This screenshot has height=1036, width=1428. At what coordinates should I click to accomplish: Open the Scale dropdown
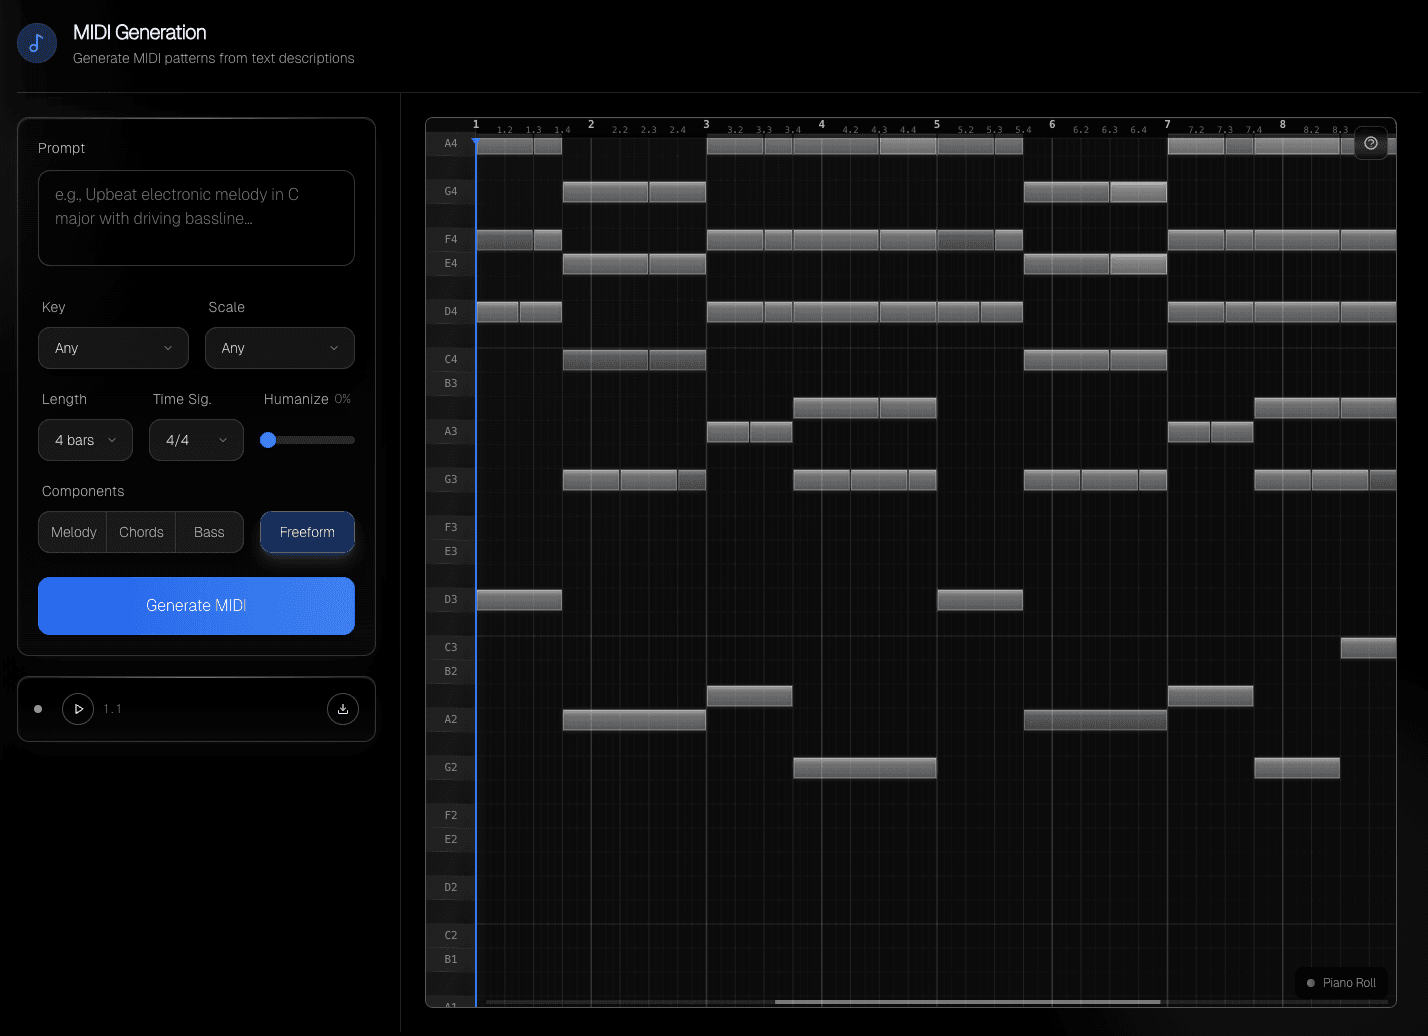click(x=279, y=348)
